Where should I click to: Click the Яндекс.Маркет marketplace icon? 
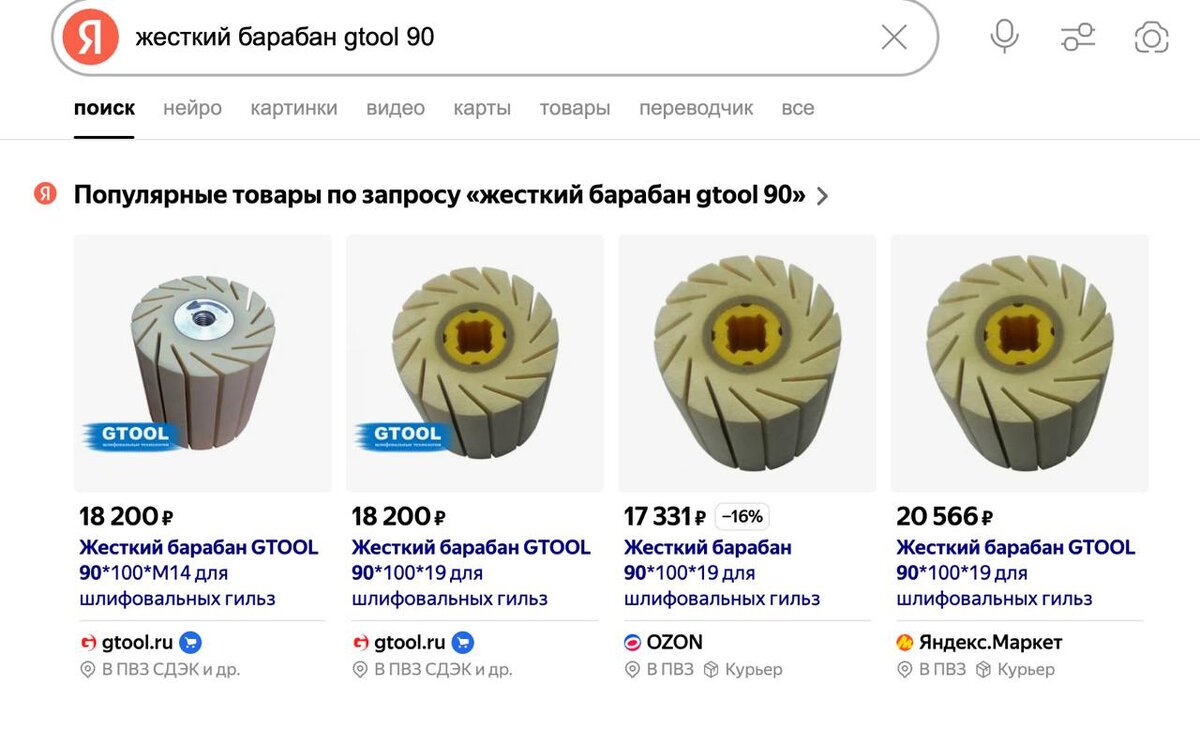point(906,641)
